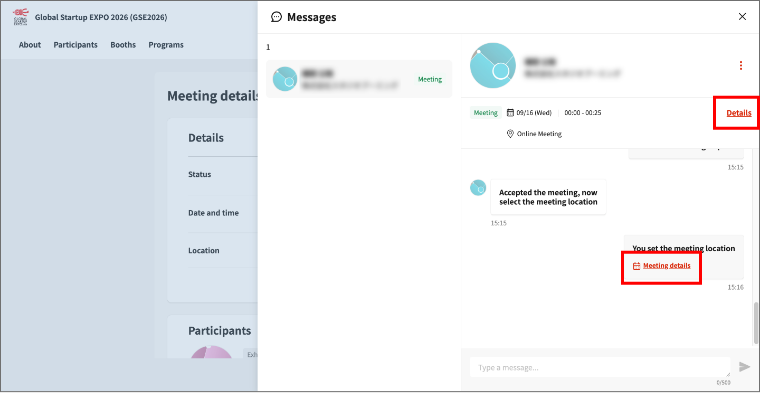Viewport: 760px width, 393px height.
Task: Click the 00:00 - 00:25 time text
Action: click(x=583, y=113)
